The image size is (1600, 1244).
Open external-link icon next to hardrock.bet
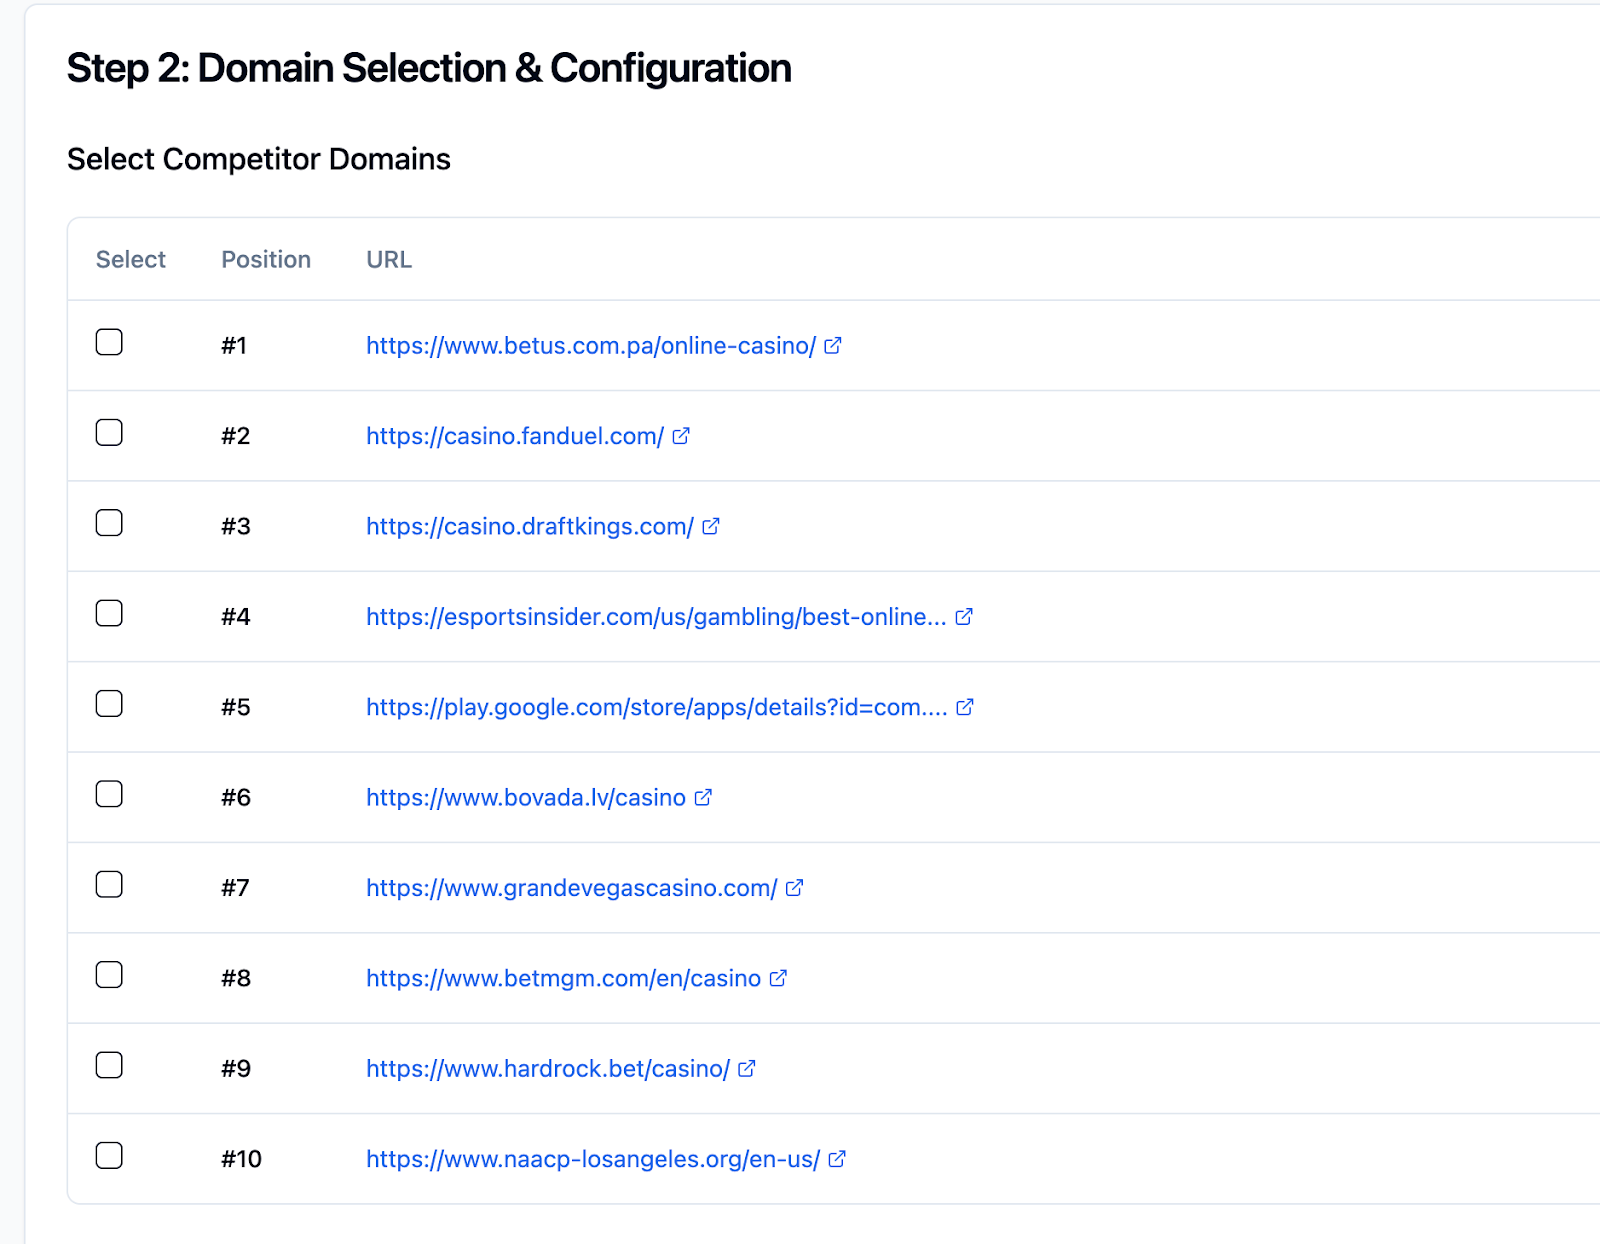click(x=747, y=1069)
